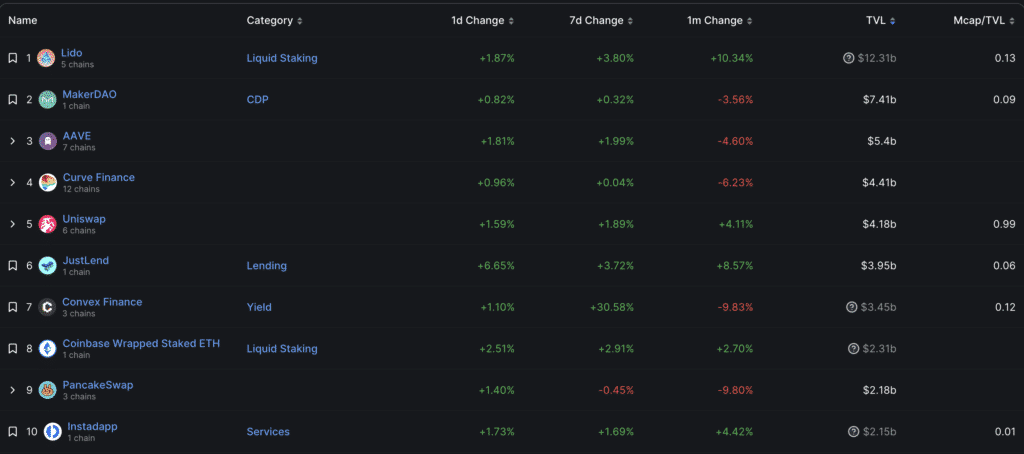This screenshot has width=1024, height=454.
Task: Open the Liquid Staking category for Lido
Action: 282,58
